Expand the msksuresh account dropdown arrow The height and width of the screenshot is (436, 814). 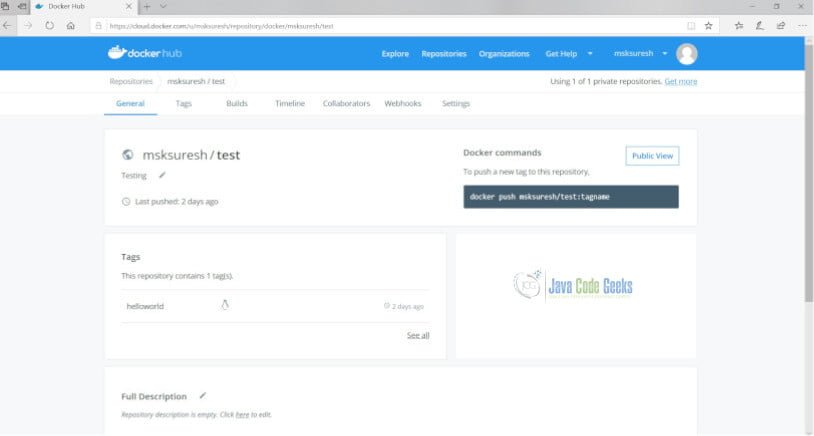(x=664, y=53)
